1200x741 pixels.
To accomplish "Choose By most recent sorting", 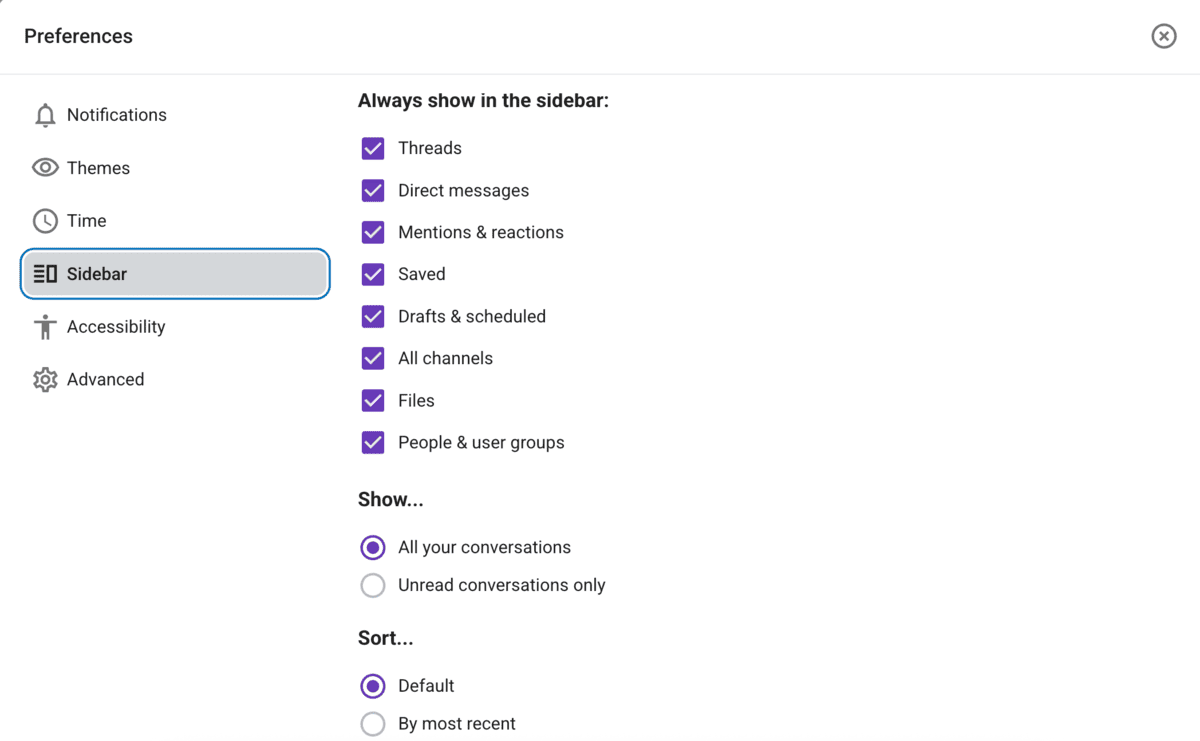I will [372, 723].
